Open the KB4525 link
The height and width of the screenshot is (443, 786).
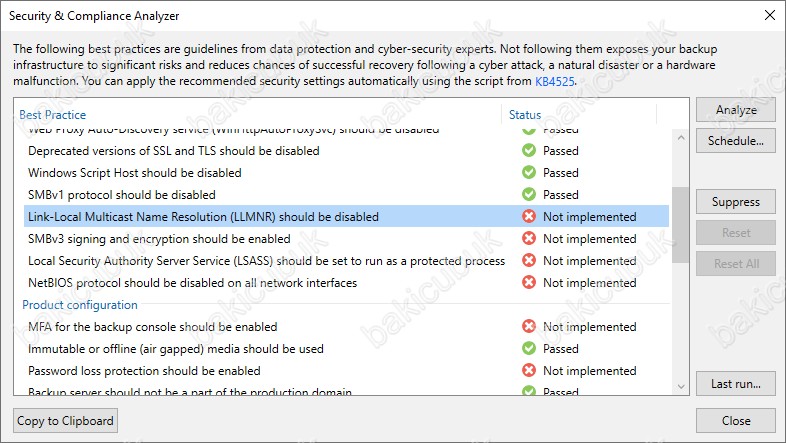[554, 81]
